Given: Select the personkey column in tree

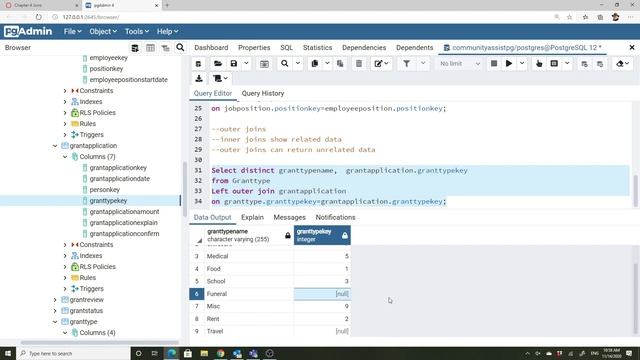Looking at the screenshot, I should [x=104, y=190].
